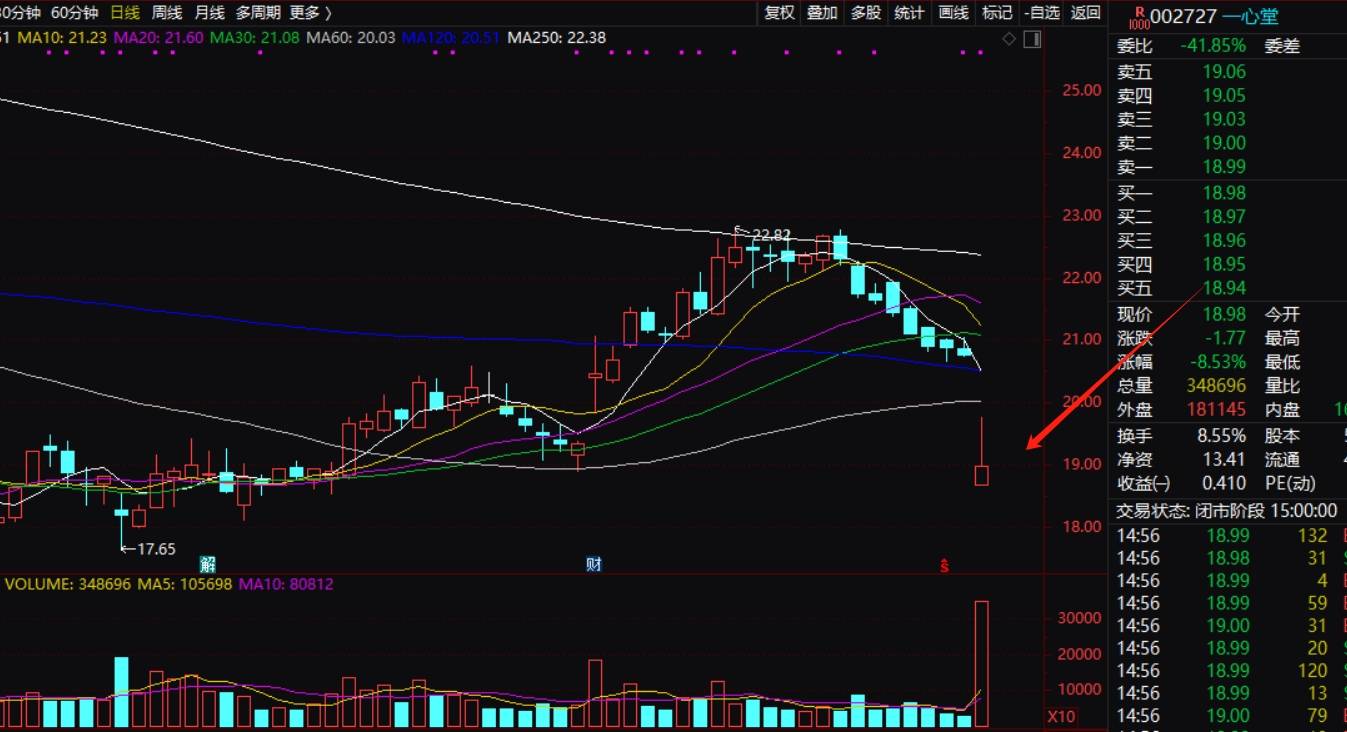Image resolution: width=1347 pixels, height=732 pixels.
Task: Click the 卖三 price 19.03
Action: pos(1224,119)
